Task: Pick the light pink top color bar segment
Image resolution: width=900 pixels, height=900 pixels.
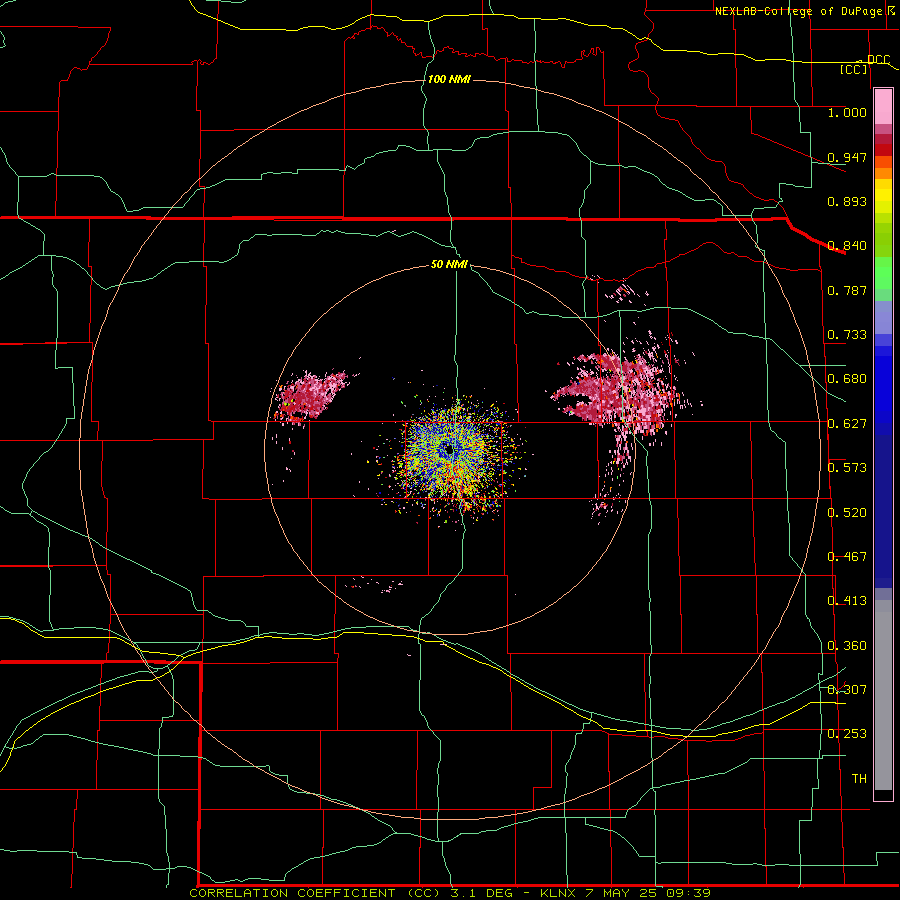Action: [883, 107]
